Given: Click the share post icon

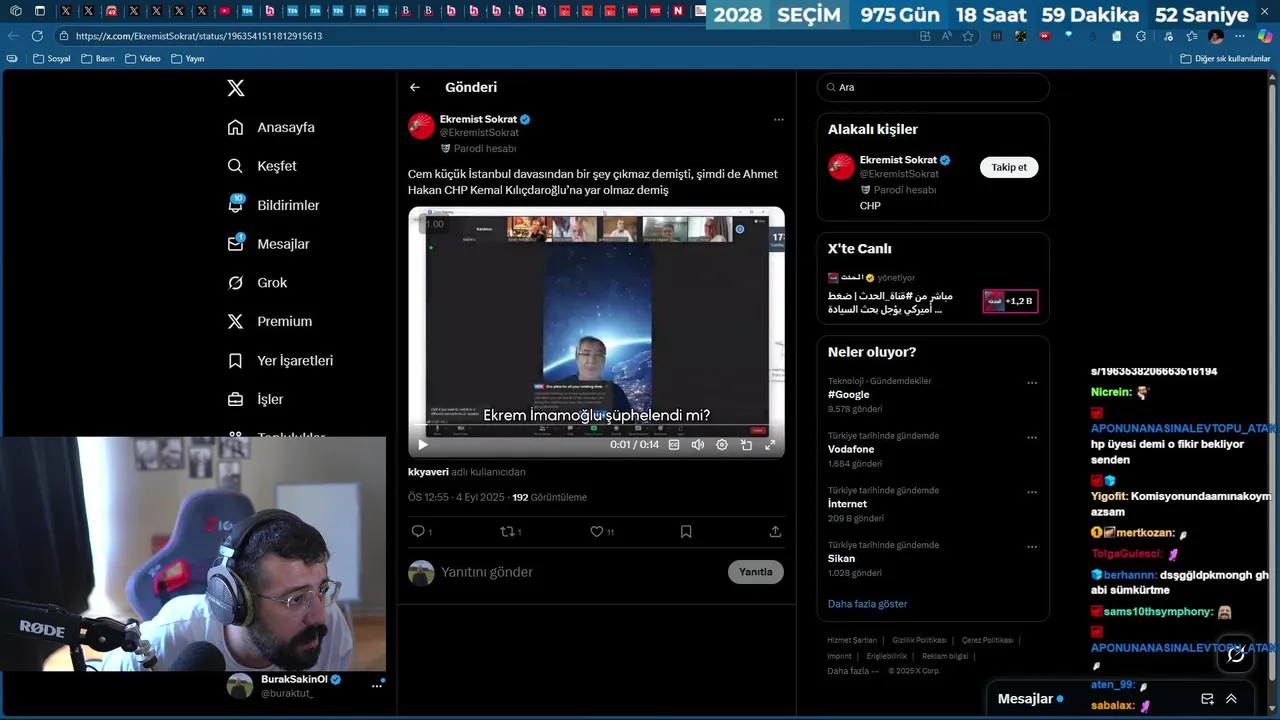Looking at the screenshot, I should click(x=775, y=532).
